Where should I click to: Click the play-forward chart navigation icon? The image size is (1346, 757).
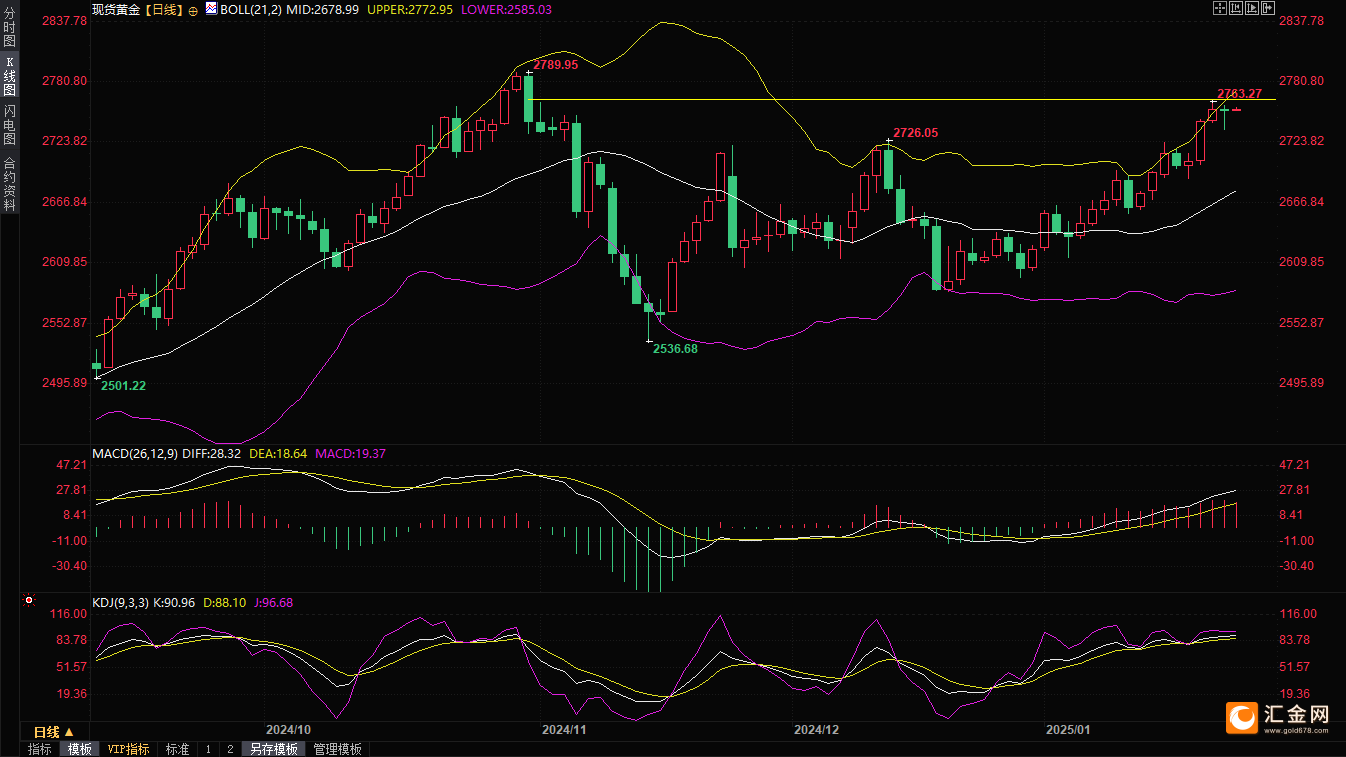coord(1252,8)
